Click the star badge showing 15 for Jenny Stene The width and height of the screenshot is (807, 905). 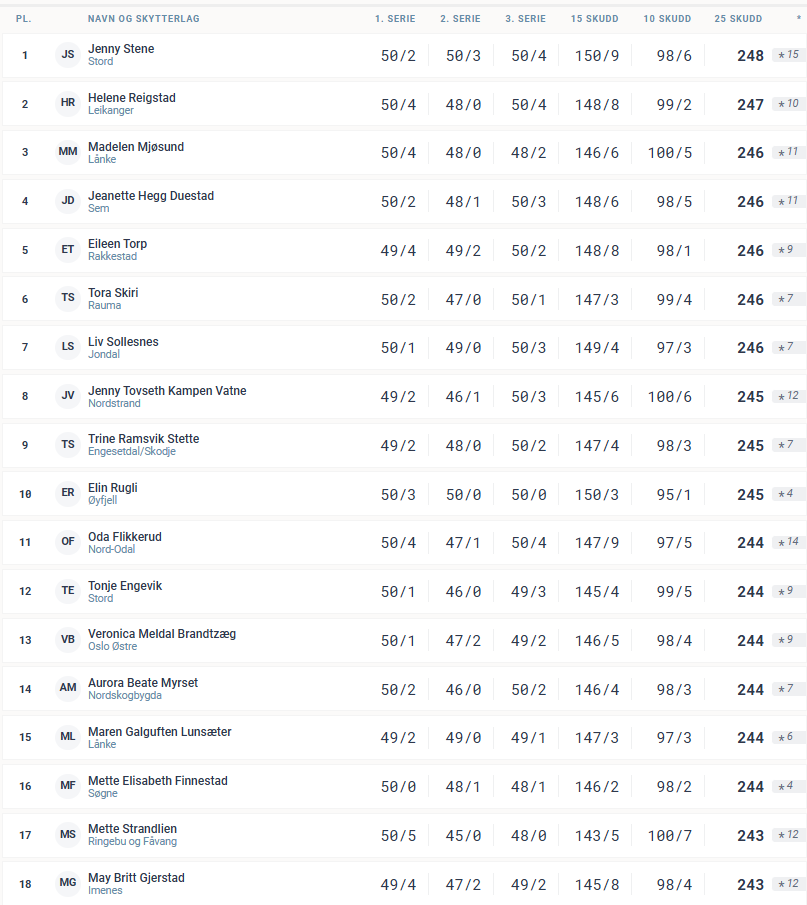tap(788, 55)
